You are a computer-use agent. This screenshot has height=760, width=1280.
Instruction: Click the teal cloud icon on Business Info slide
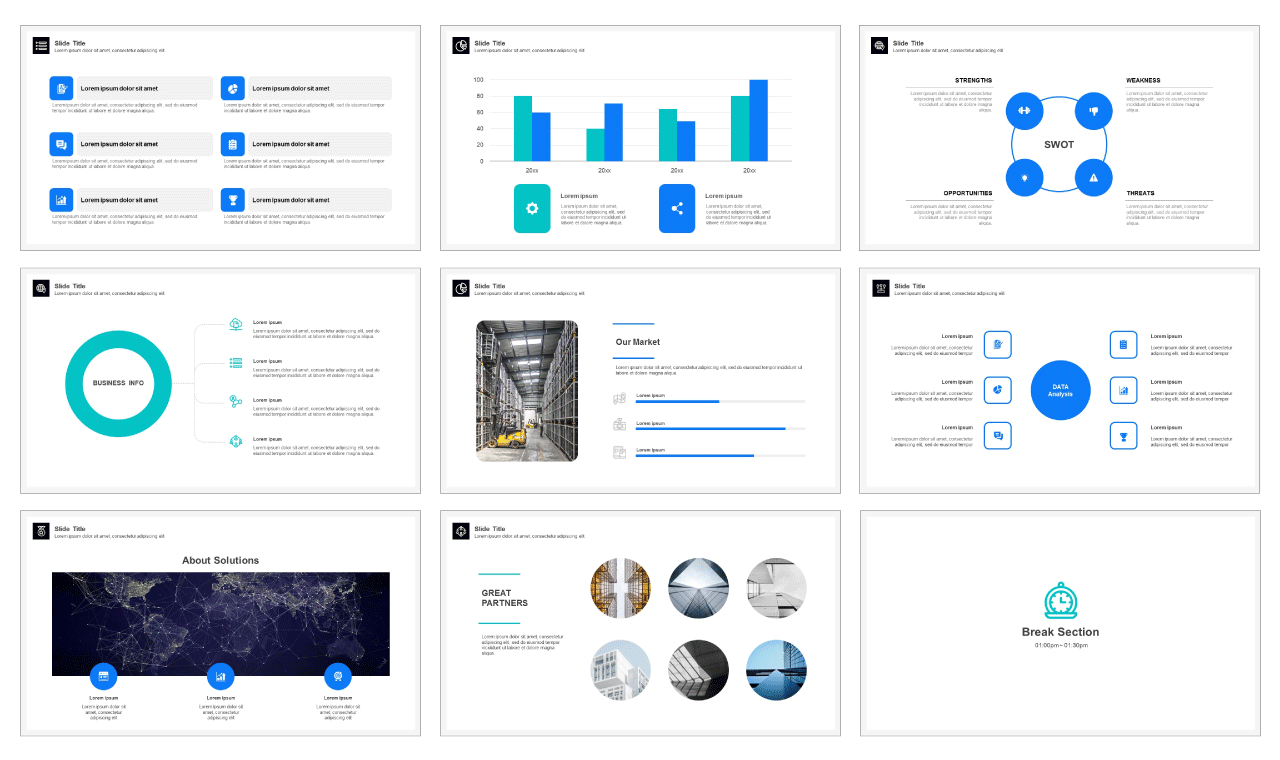(x=236, y=323)
